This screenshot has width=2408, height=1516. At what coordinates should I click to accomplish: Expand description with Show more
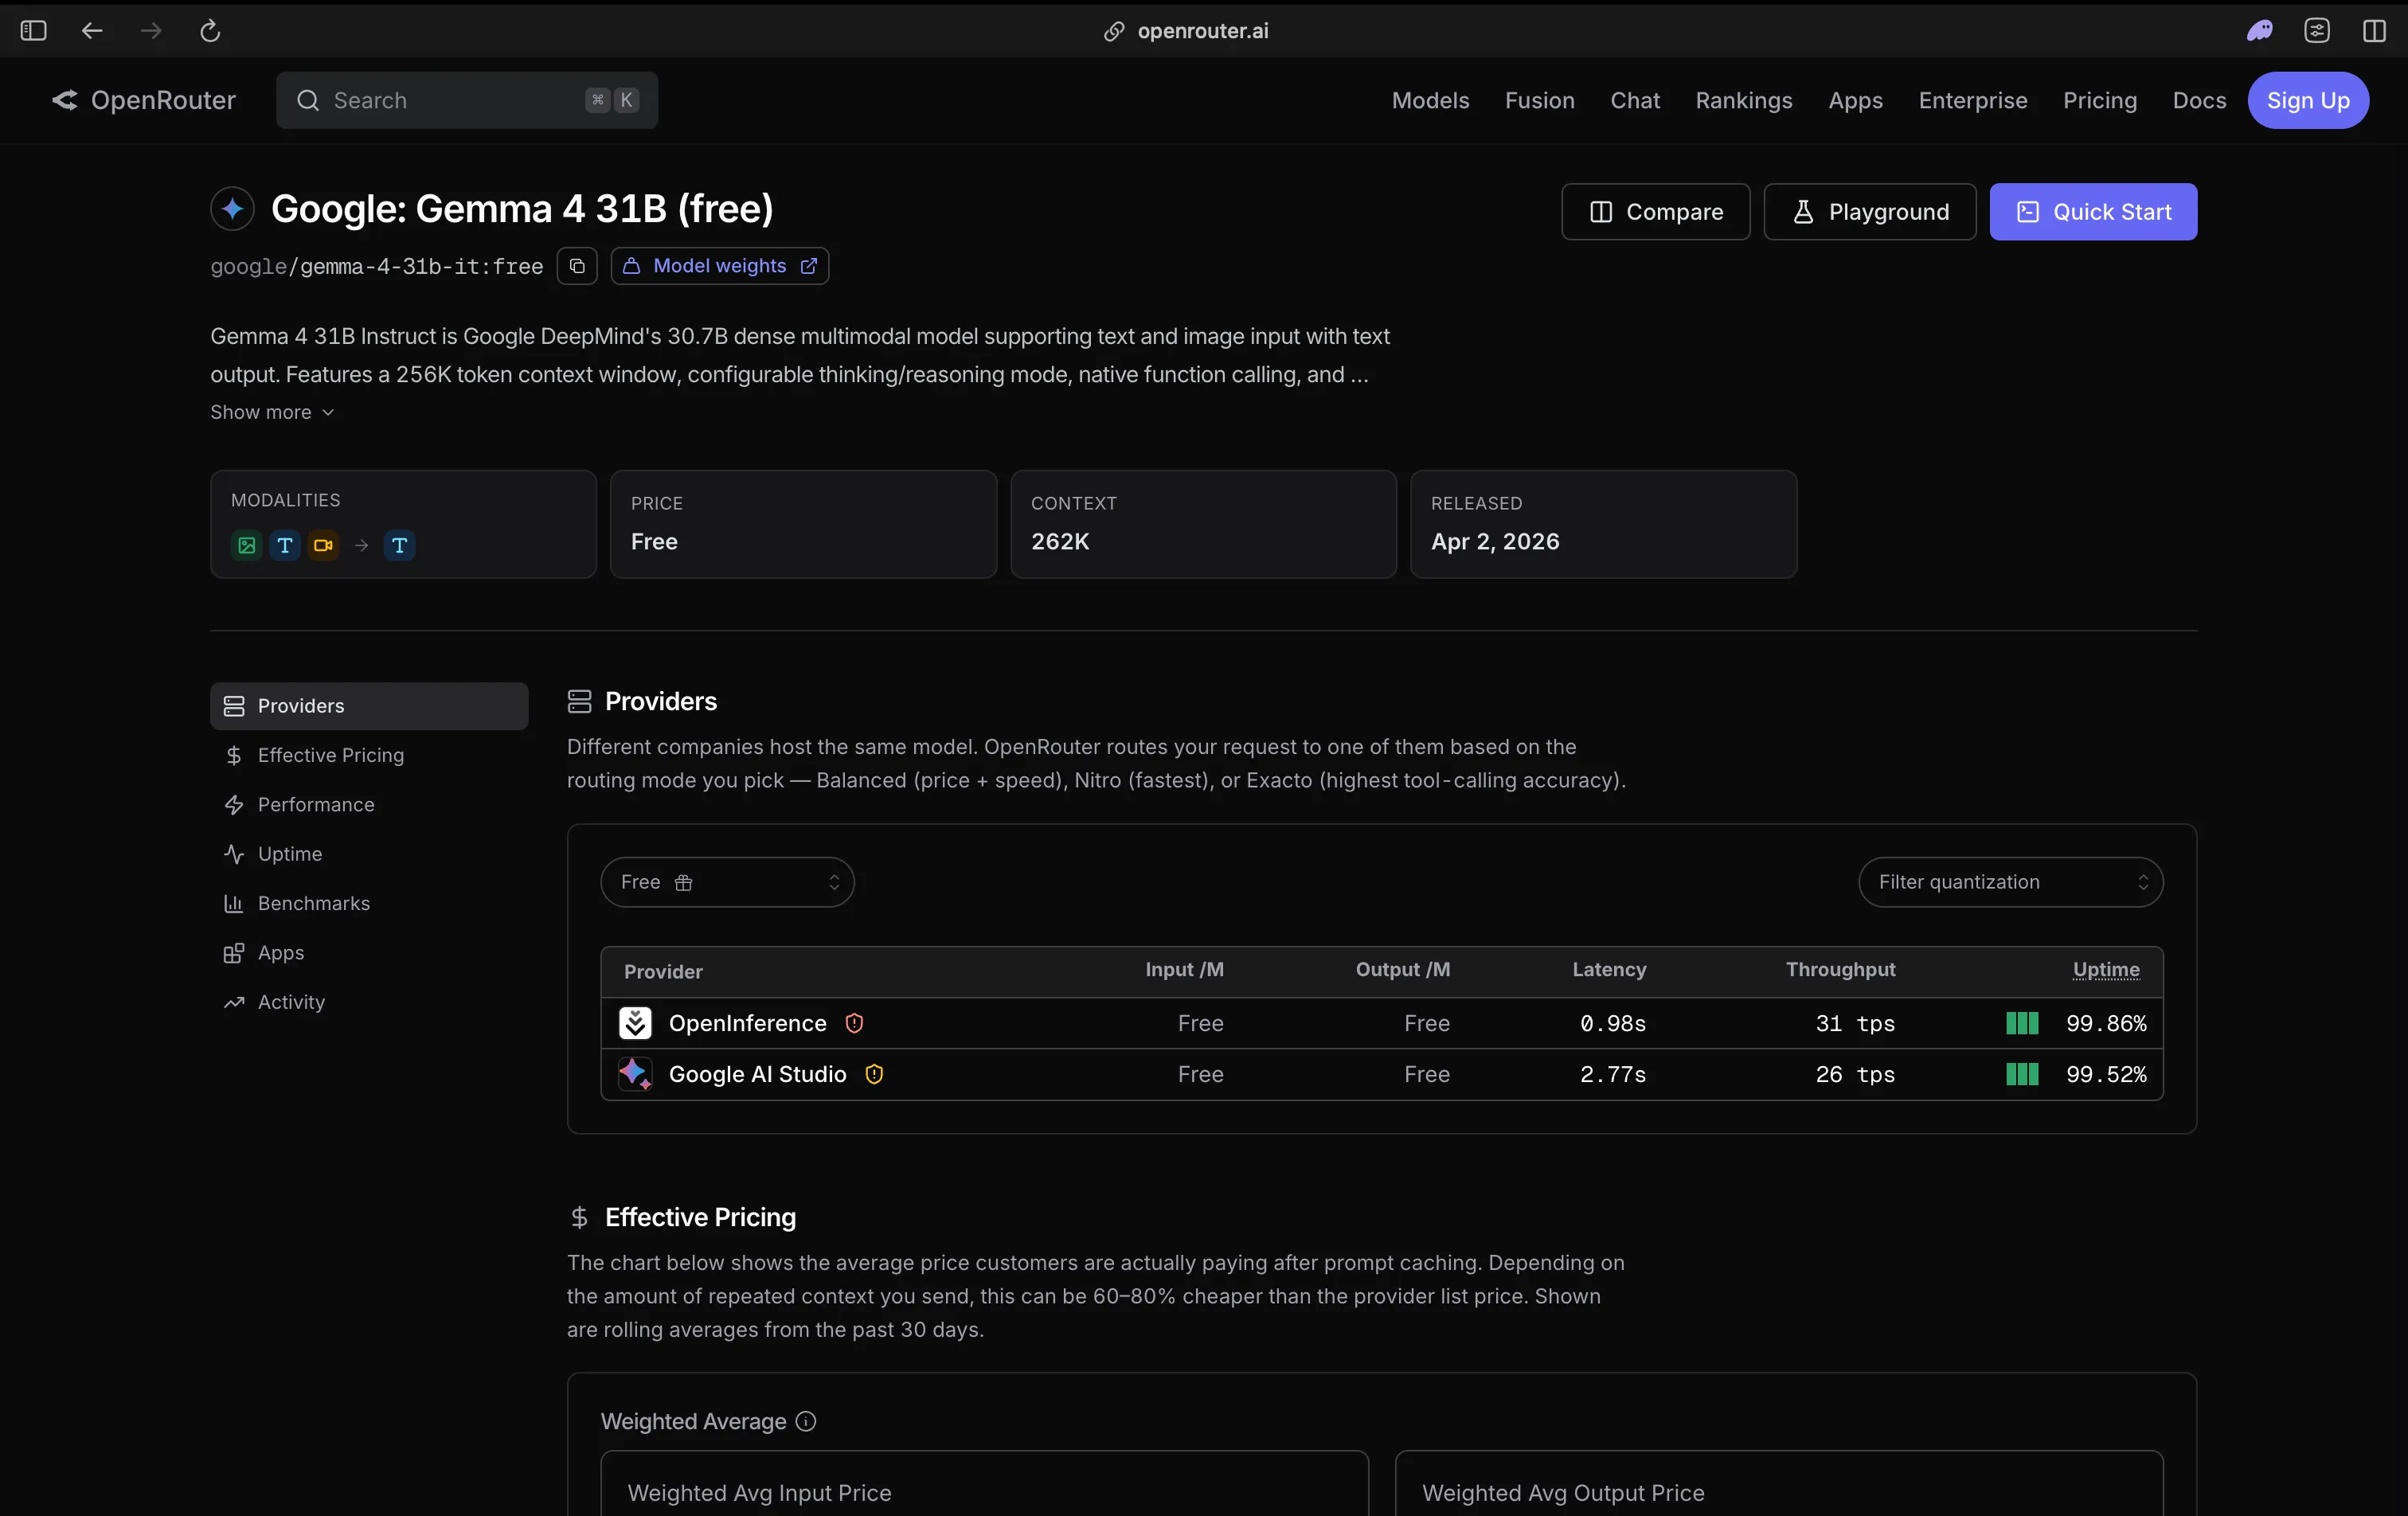272,412
